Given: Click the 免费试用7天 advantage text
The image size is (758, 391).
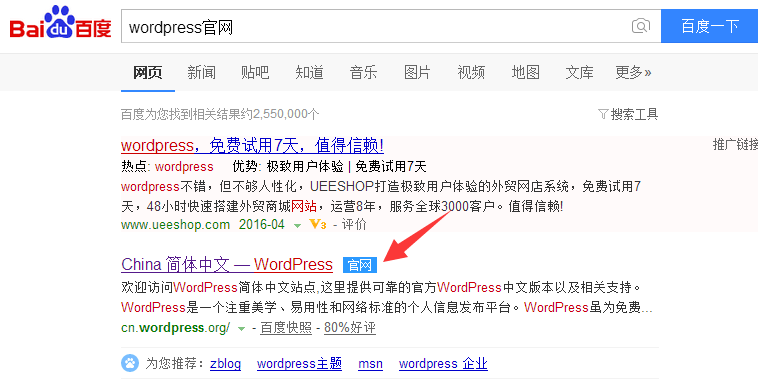Looking at the screenshot, I should pyautogui.click(x=391, y=167).
